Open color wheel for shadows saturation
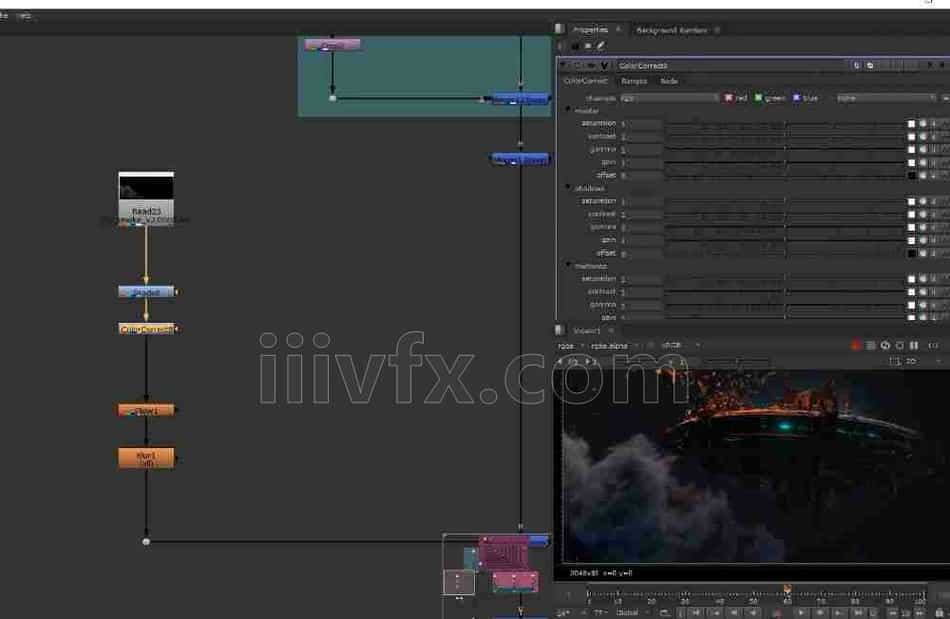950x619 pixels. click(x=923, y=201)
